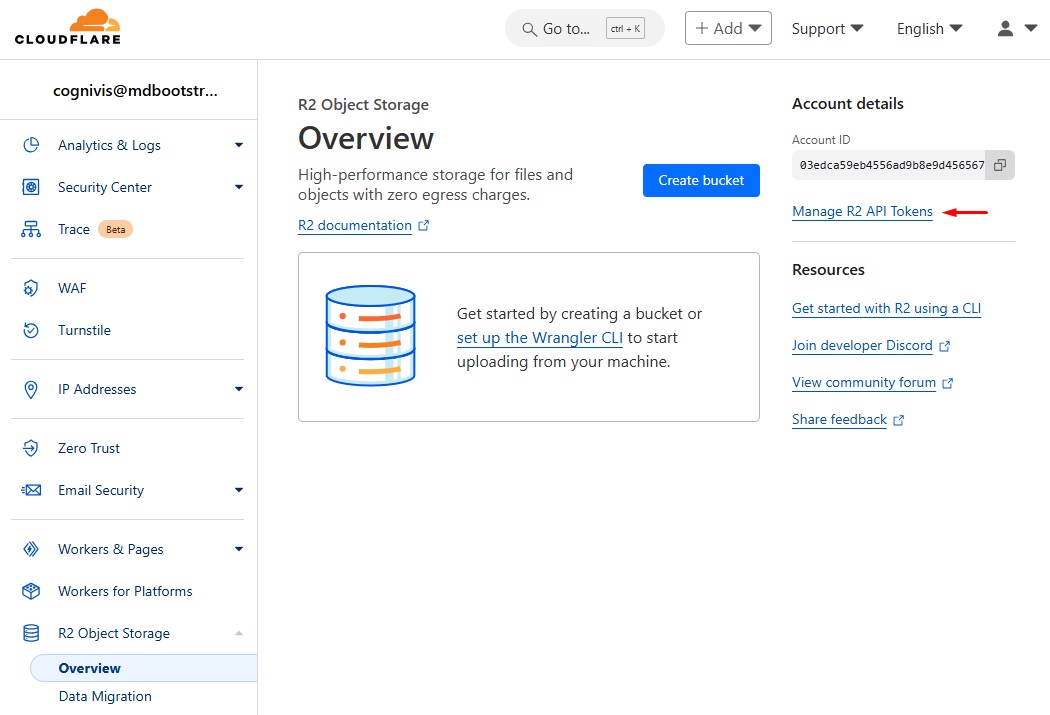Click the Zero Trust icon

click(31, 448)
